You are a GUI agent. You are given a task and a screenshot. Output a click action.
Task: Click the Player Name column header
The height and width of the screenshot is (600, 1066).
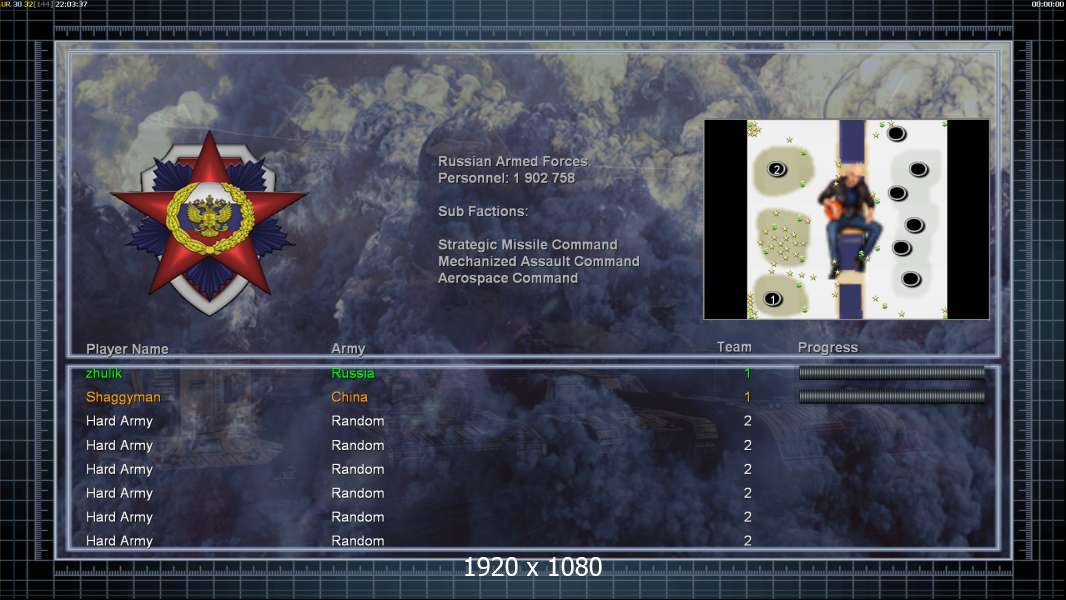click(127, 349)
